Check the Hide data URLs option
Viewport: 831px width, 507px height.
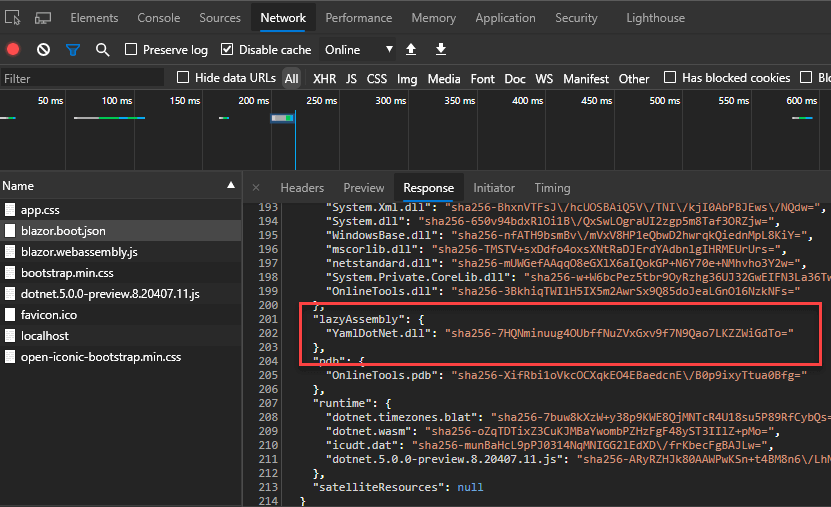click(183, 78)
